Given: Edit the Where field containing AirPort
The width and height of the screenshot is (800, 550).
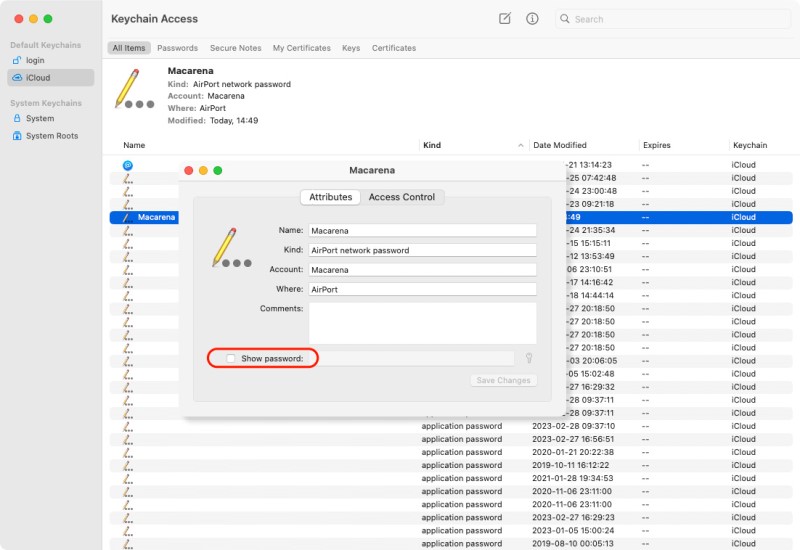Looking at the screenshot, I should pos(422,289).
